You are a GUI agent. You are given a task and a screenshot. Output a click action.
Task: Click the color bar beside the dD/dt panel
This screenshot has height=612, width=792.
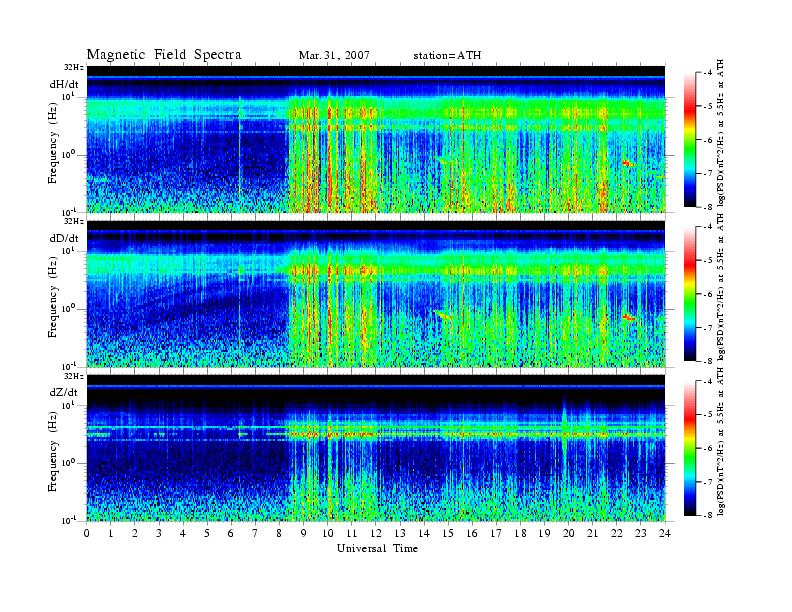point(690,294)
